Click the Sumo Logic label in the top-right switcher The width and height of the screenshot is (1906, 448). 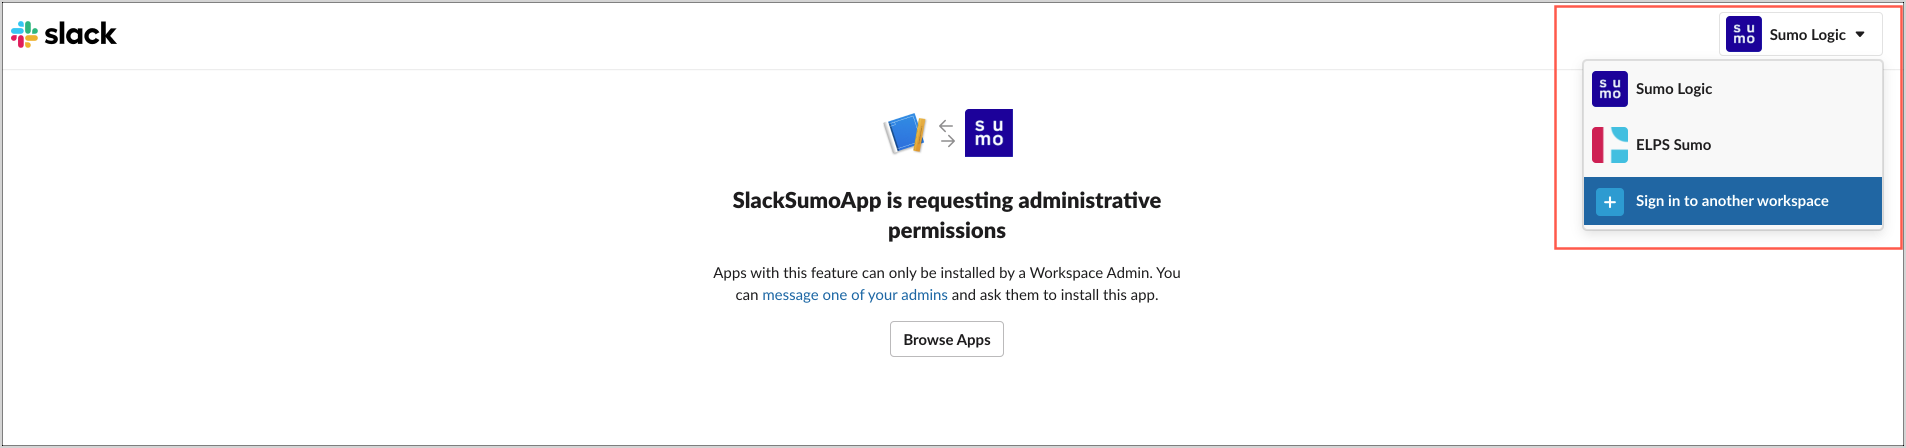click(x=1807, y=35)
